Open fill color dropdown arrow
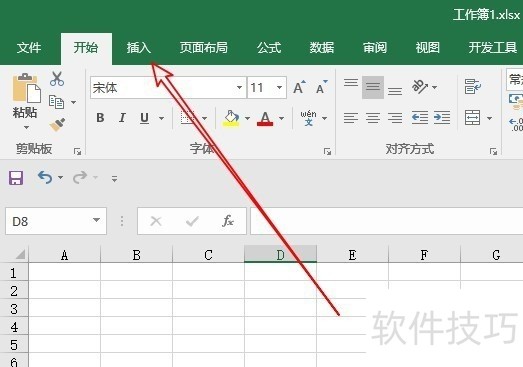The height and width of the screenshot is (367, 523). click(247, 118)
